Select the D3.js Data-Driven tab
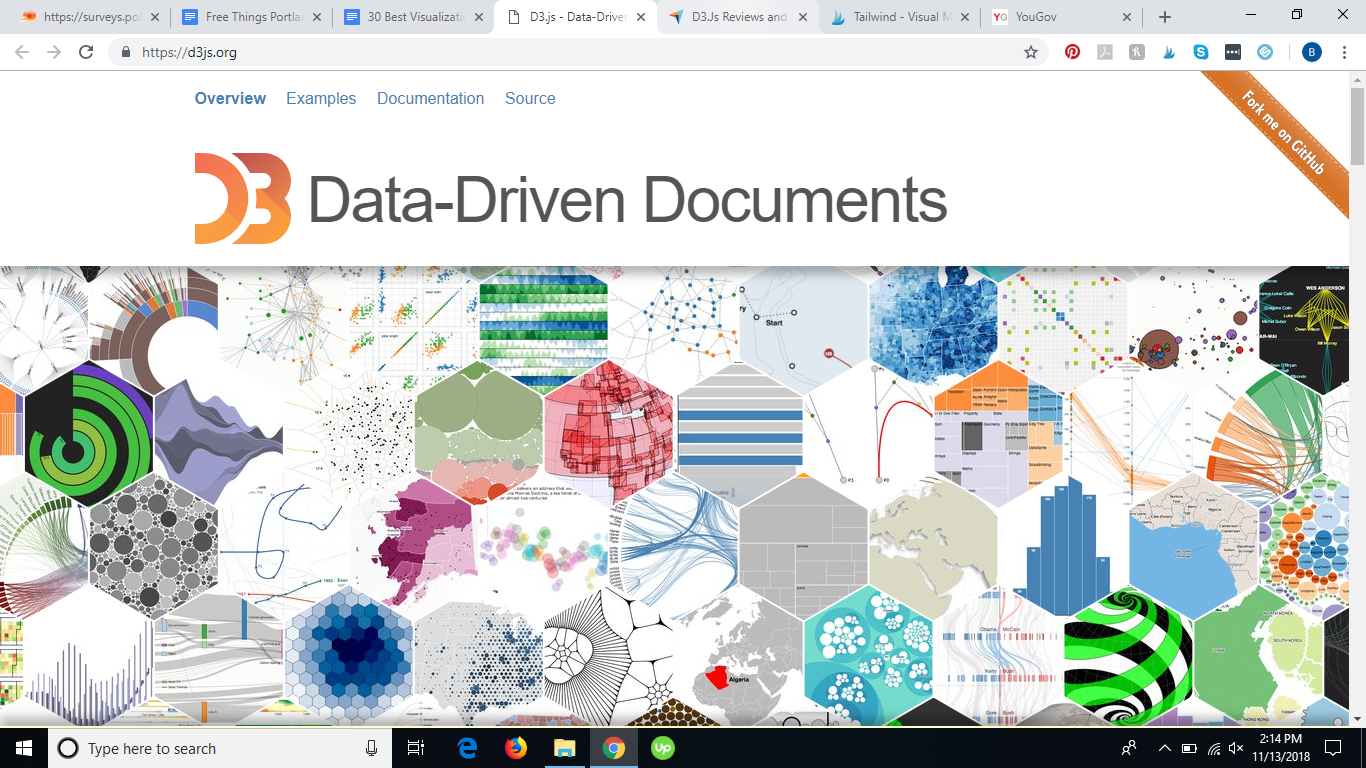 click(x=575, y=17)
